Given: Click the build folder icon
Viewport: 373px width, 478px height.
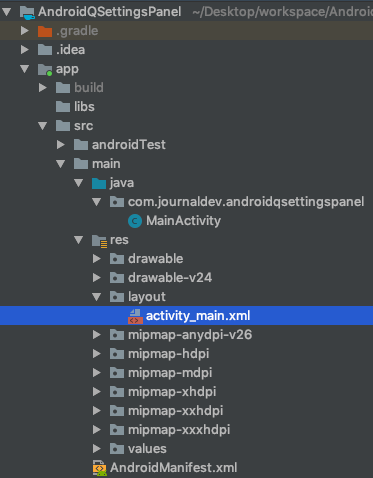Looking at the screenshot, I should (63, 88).
